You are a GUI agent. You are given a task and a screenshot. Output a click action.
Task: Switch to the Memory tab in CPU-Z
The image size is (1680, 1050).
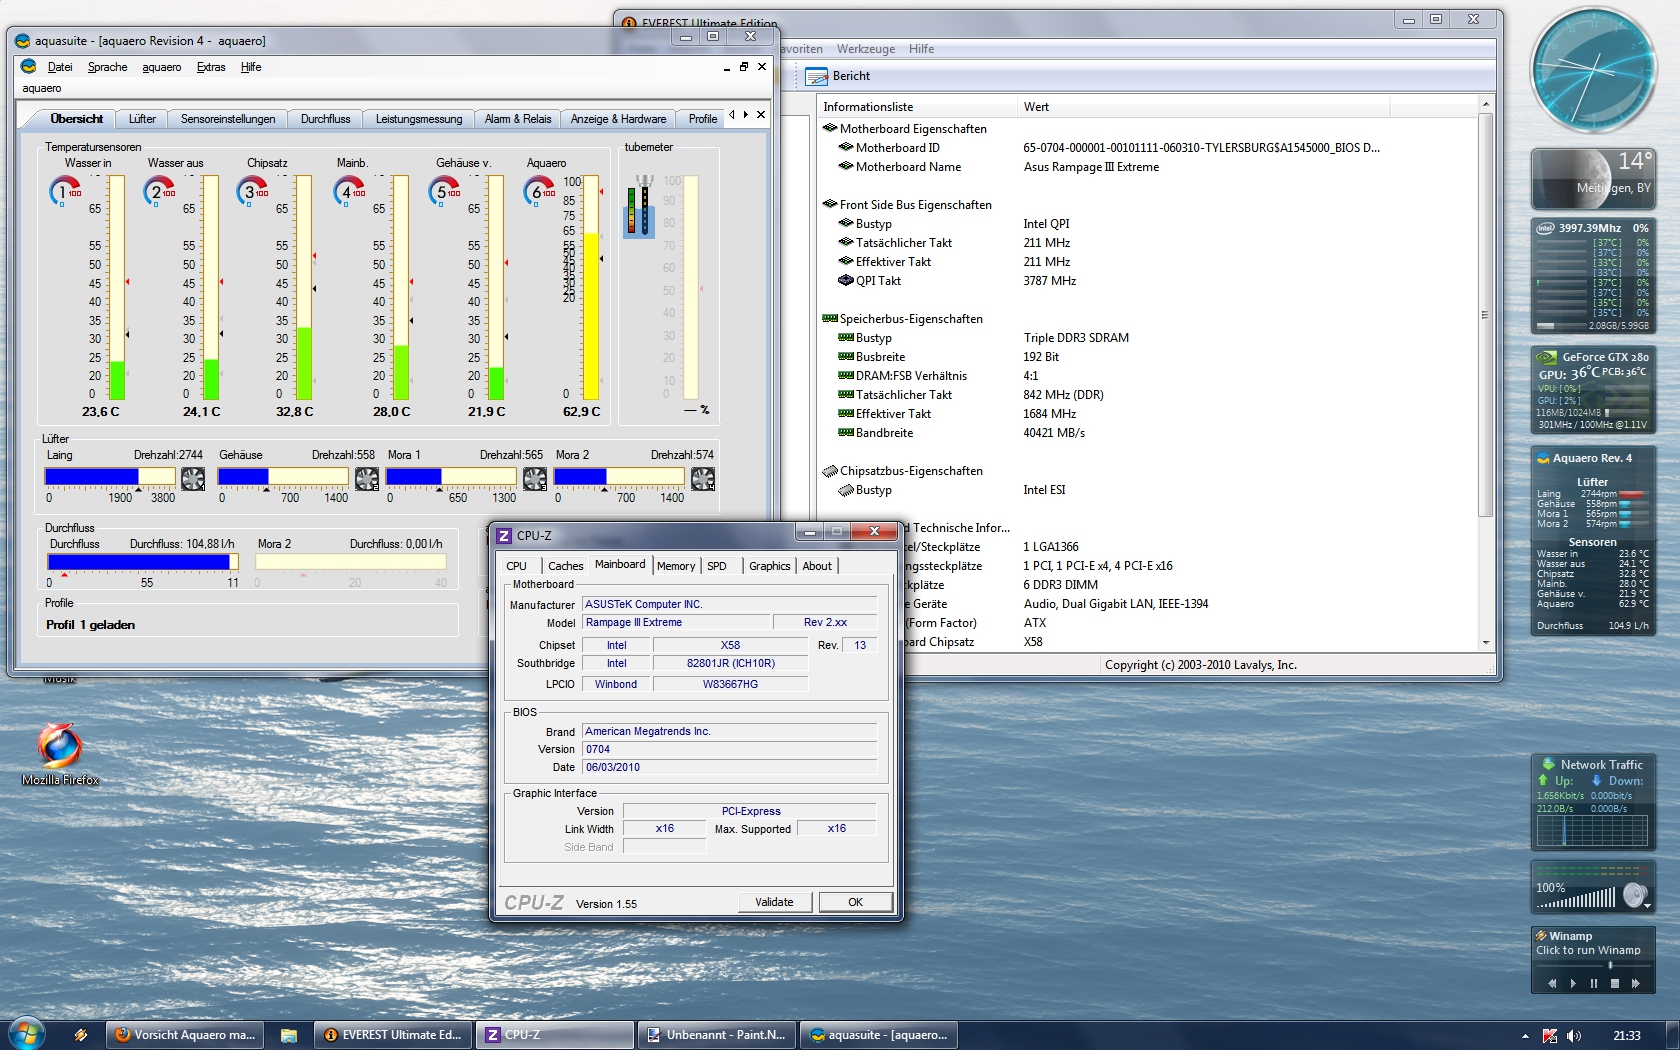pos(676,566)
